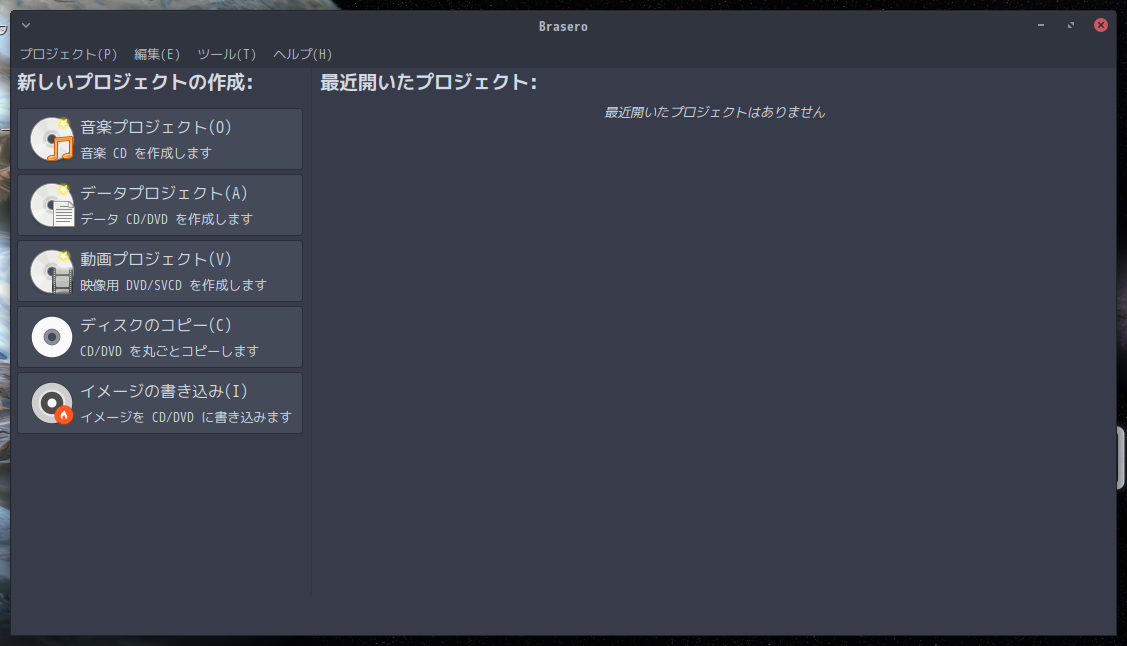Click description 音楽 CD を作成します
Screen dimensions: 1127x646
(x=146, y=153)
